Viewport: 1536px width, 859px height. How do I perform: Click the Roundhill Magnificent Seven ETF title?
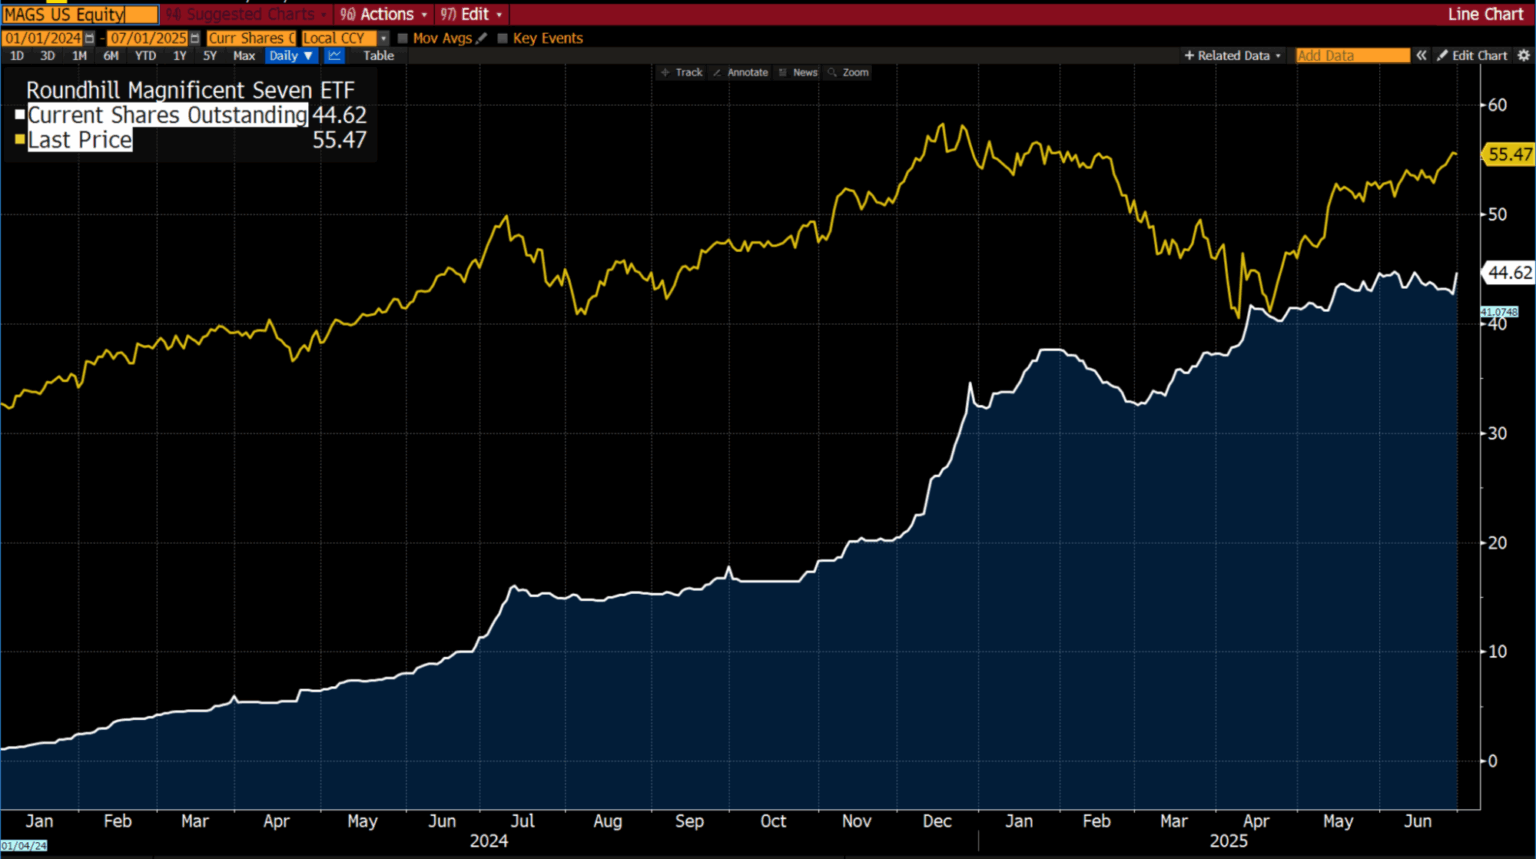(x=190, y=90)
